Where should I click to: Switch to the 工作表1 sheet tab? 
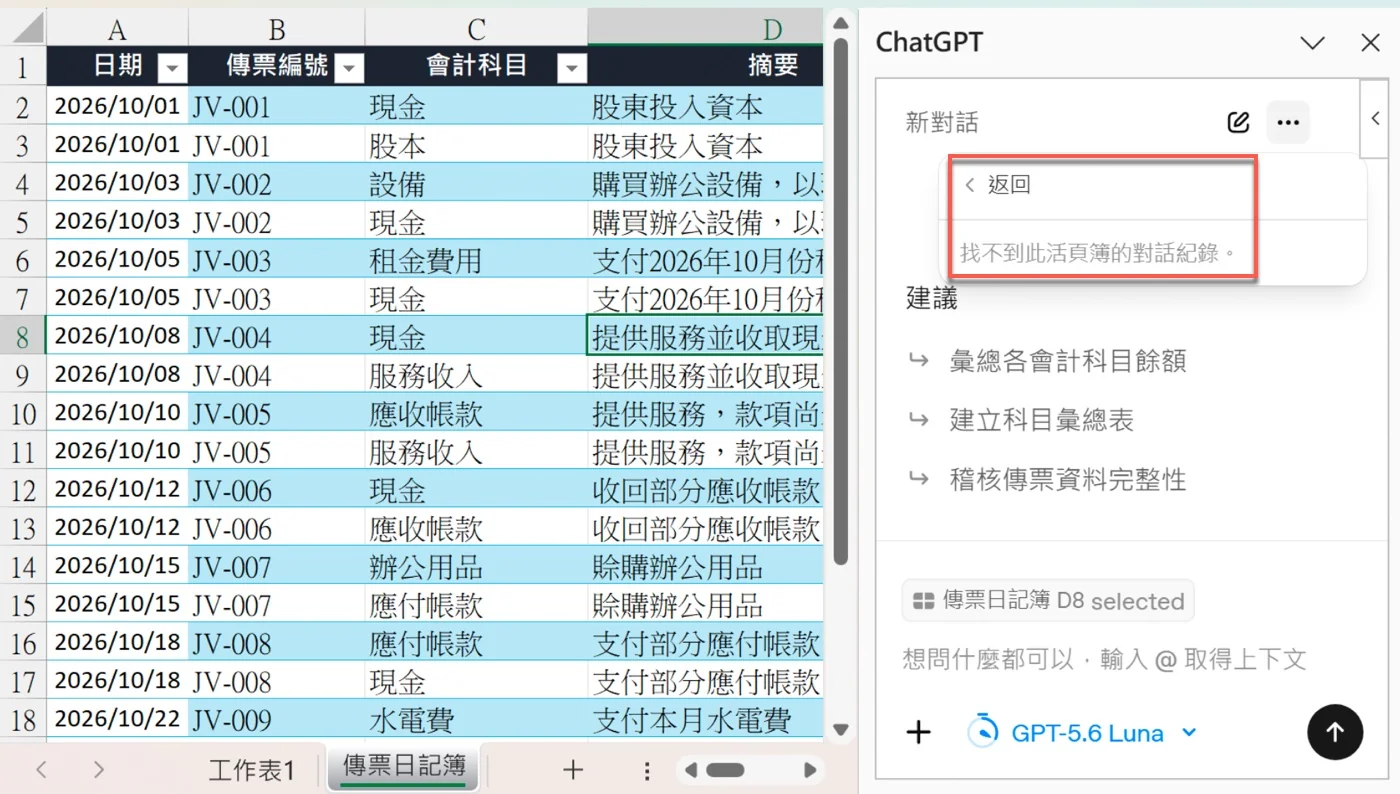click(251, 770)
